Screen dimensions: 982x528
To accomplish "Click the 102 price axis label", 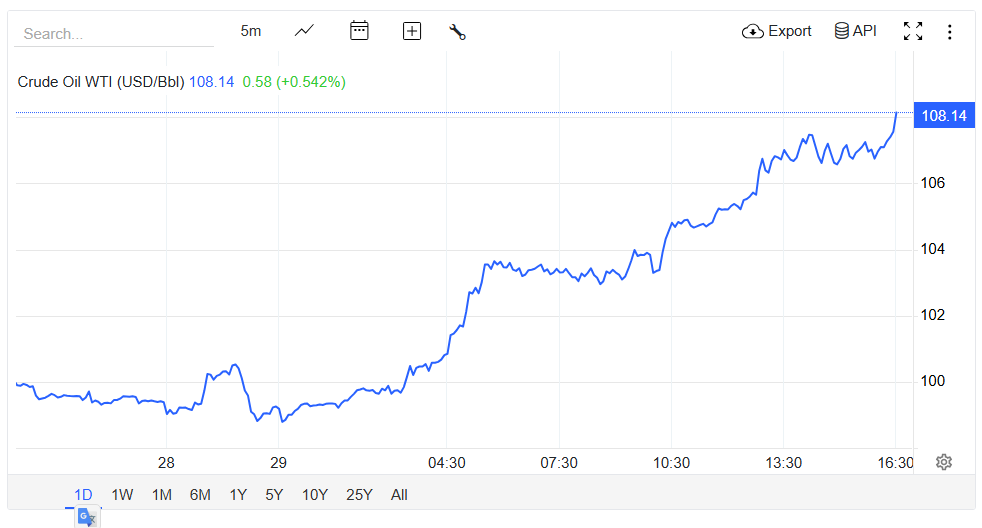I will pos(933,315).
